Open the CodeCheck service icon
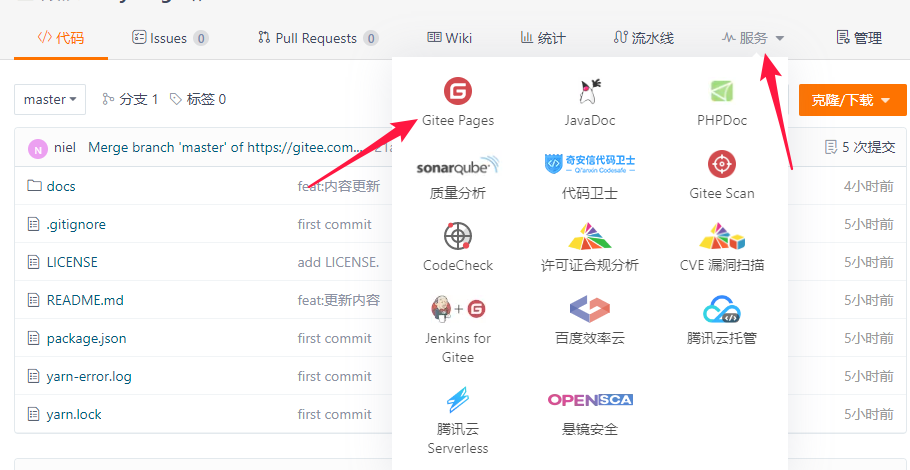 (x=457, y=237)
